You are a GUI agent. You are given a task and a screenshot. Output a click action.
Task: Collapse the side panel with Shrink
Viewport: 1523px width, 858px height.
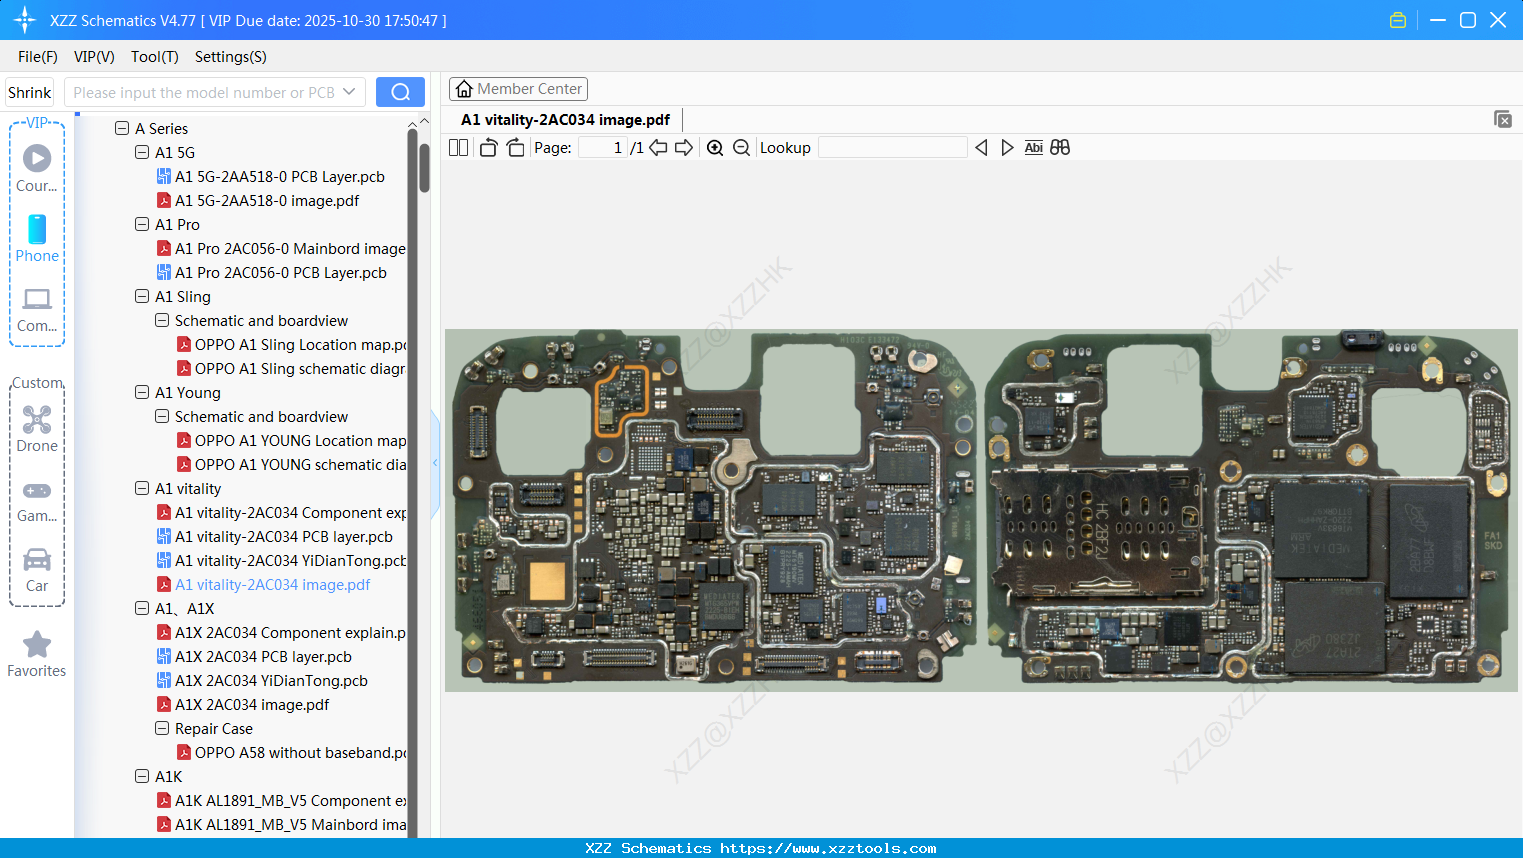coord(30,93)
